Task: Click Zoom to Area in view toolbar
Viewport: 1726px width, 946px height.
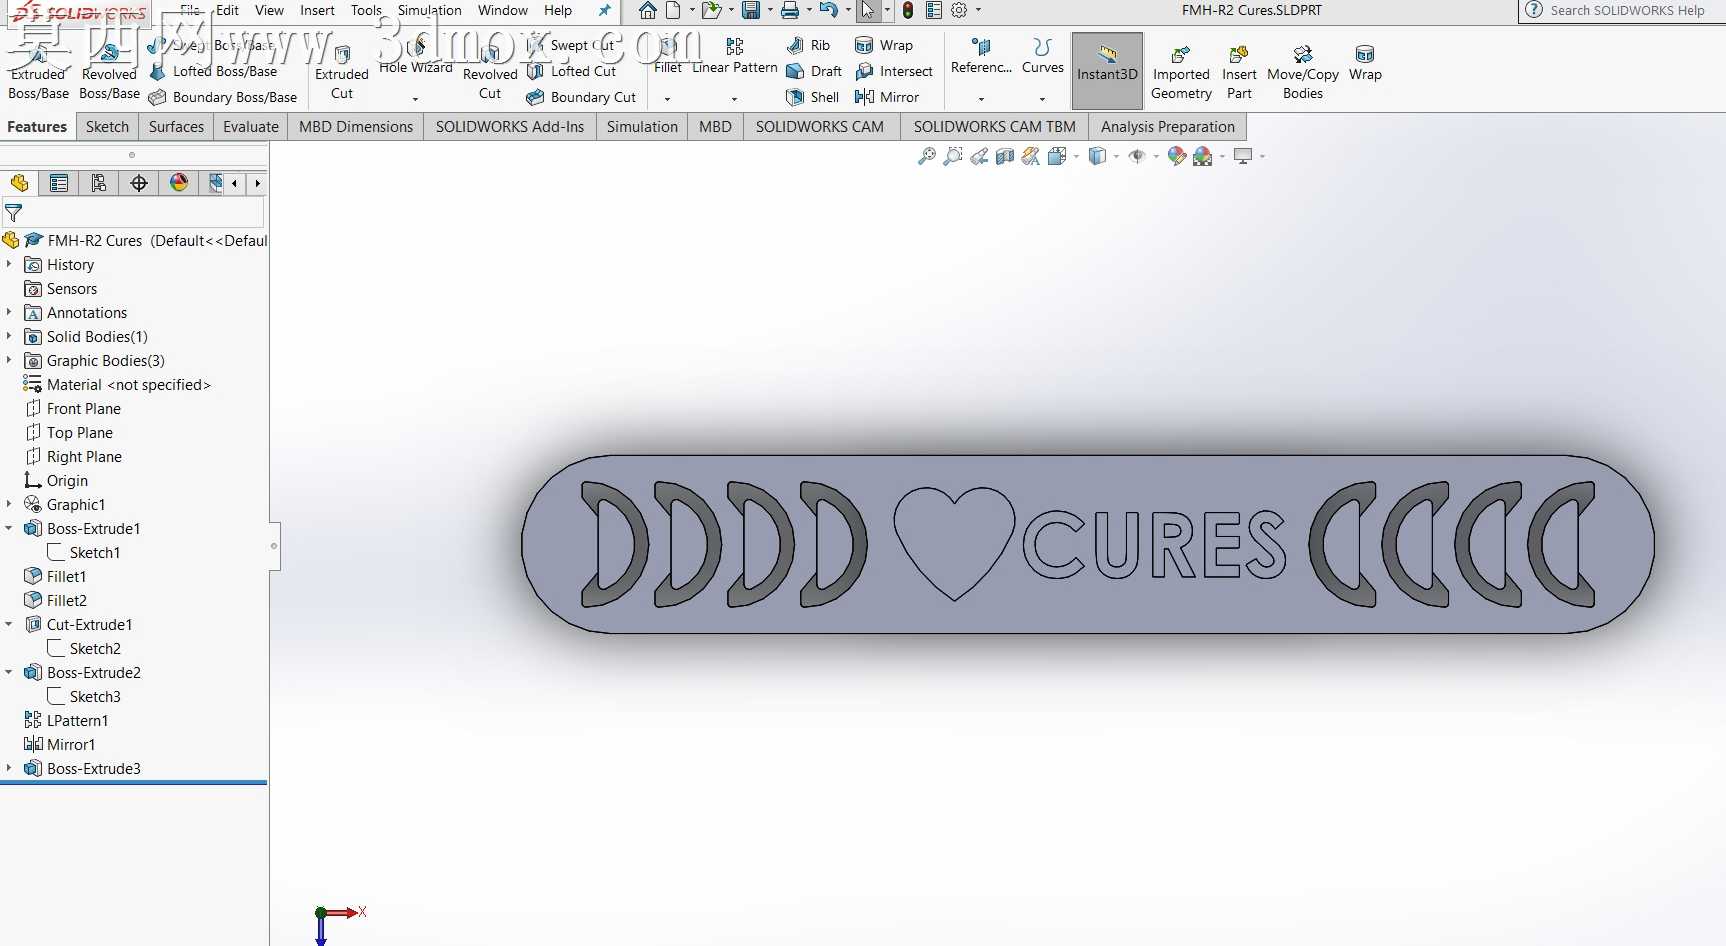Action: pyautogui.click(x=953, y=156)
